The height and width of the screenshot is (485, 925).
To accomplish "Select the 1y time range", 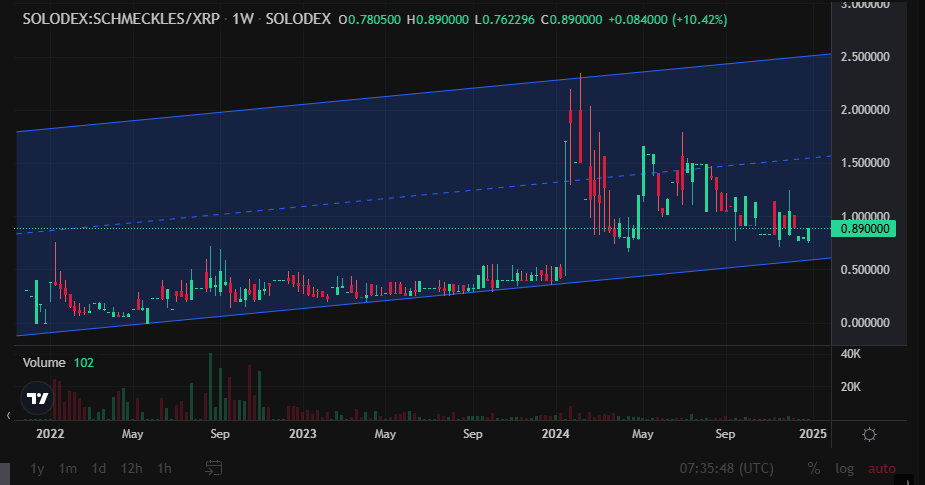I will [x=37, y=468].
